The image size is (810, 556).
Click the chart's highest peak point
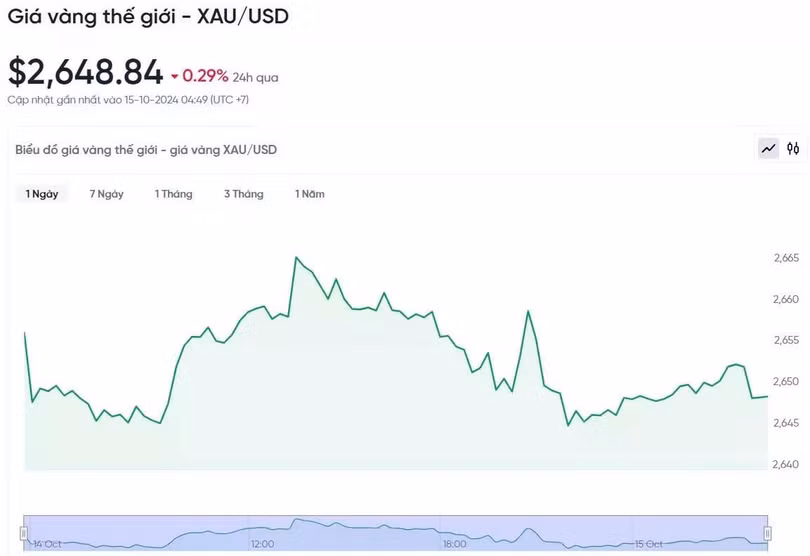[x=296, y=258]
